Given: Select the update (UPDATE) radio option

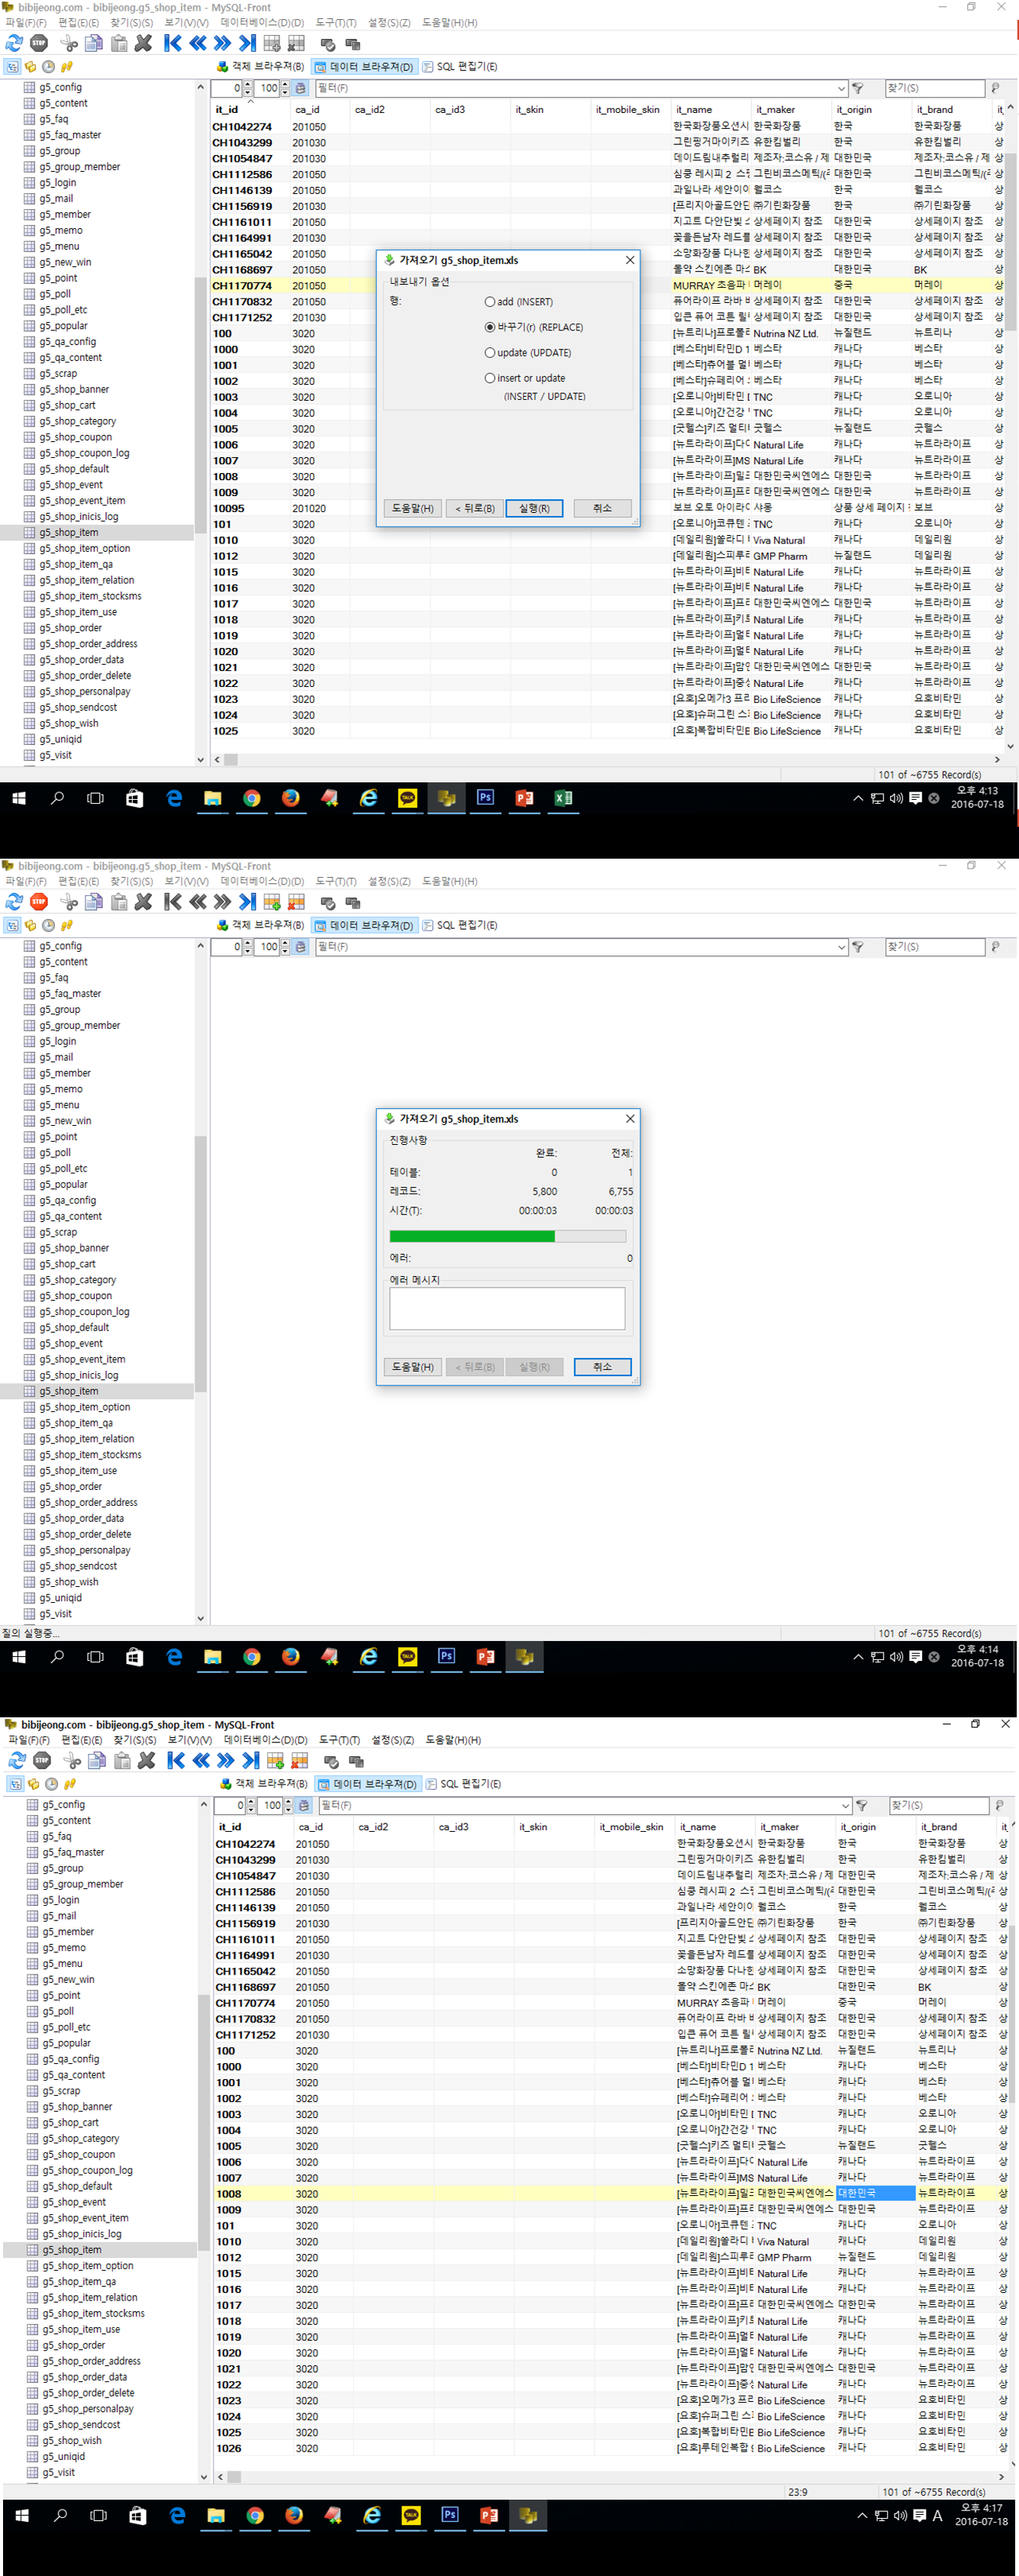Looking at the screenshot, I should (x=490, y=353).
